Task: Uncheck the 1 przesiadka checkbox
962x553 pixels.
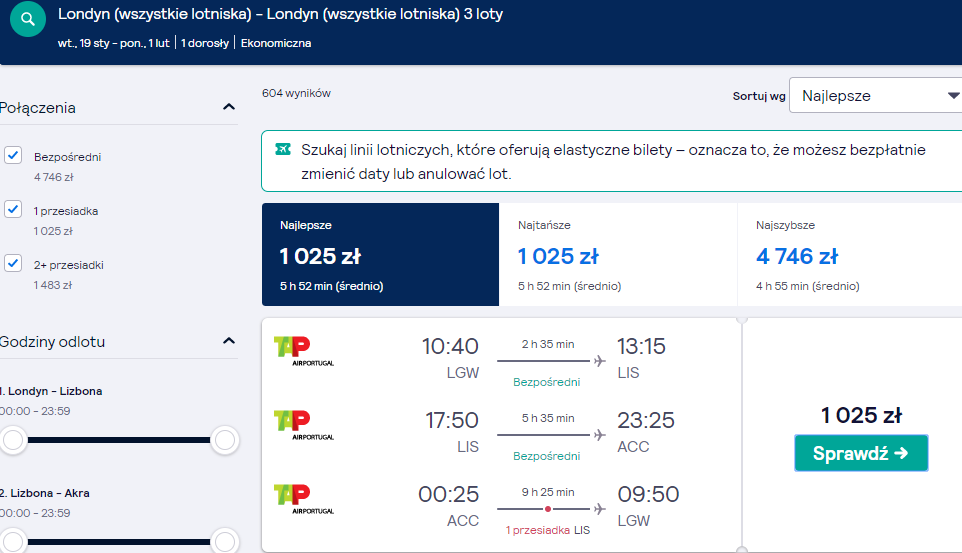Action: (x=13, y=209)
